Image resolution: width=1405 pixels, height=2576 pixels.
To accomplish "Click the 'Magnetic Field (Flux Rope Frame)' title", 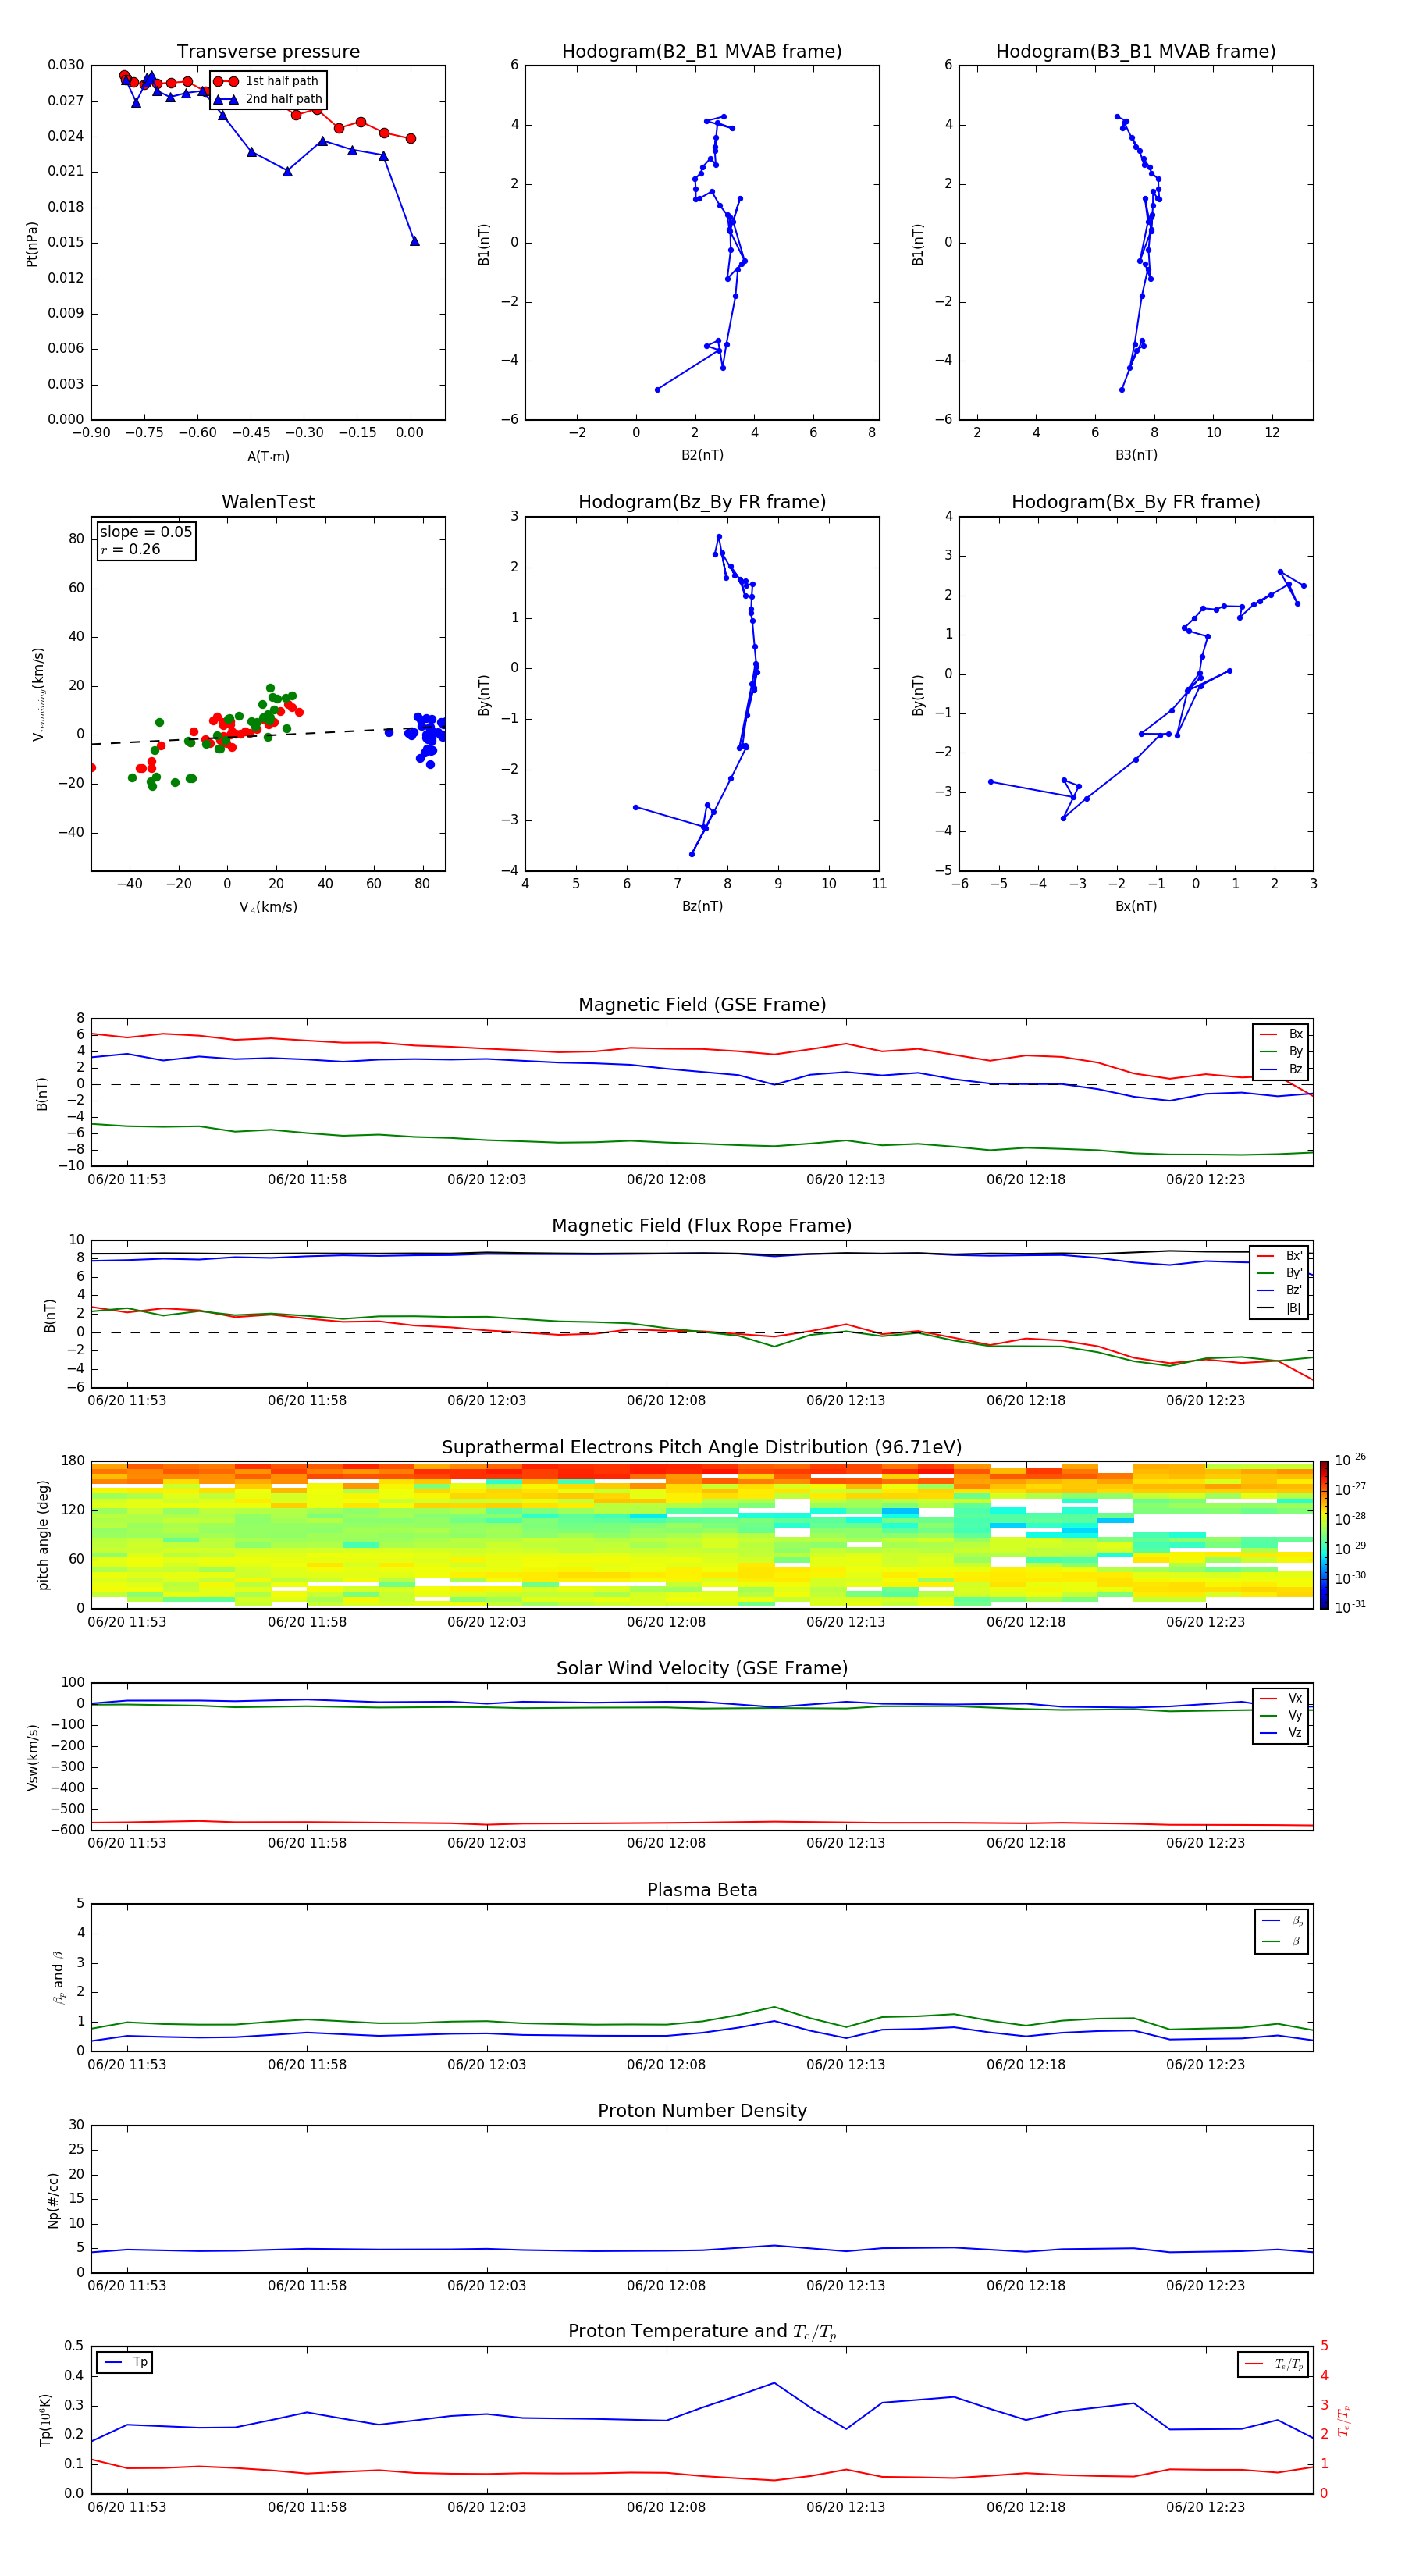I will tap(702, 1225).
